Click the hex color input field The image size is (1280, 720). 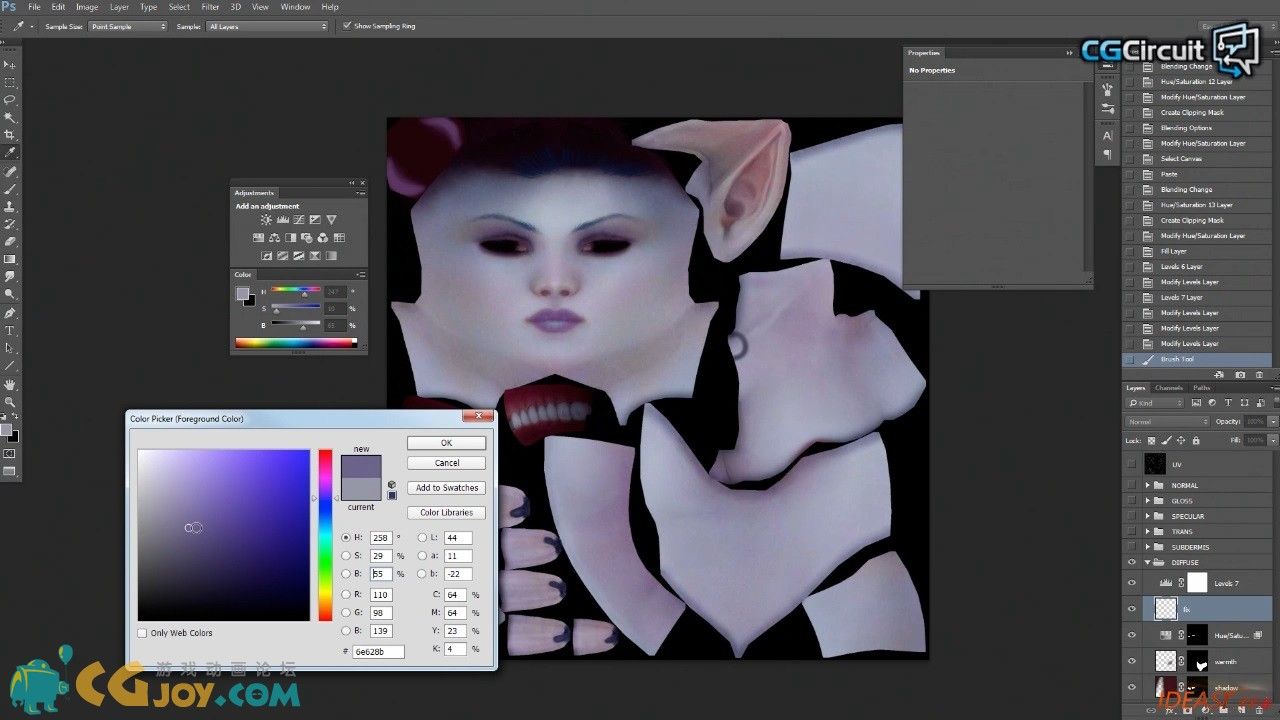(x=378, y=651)
